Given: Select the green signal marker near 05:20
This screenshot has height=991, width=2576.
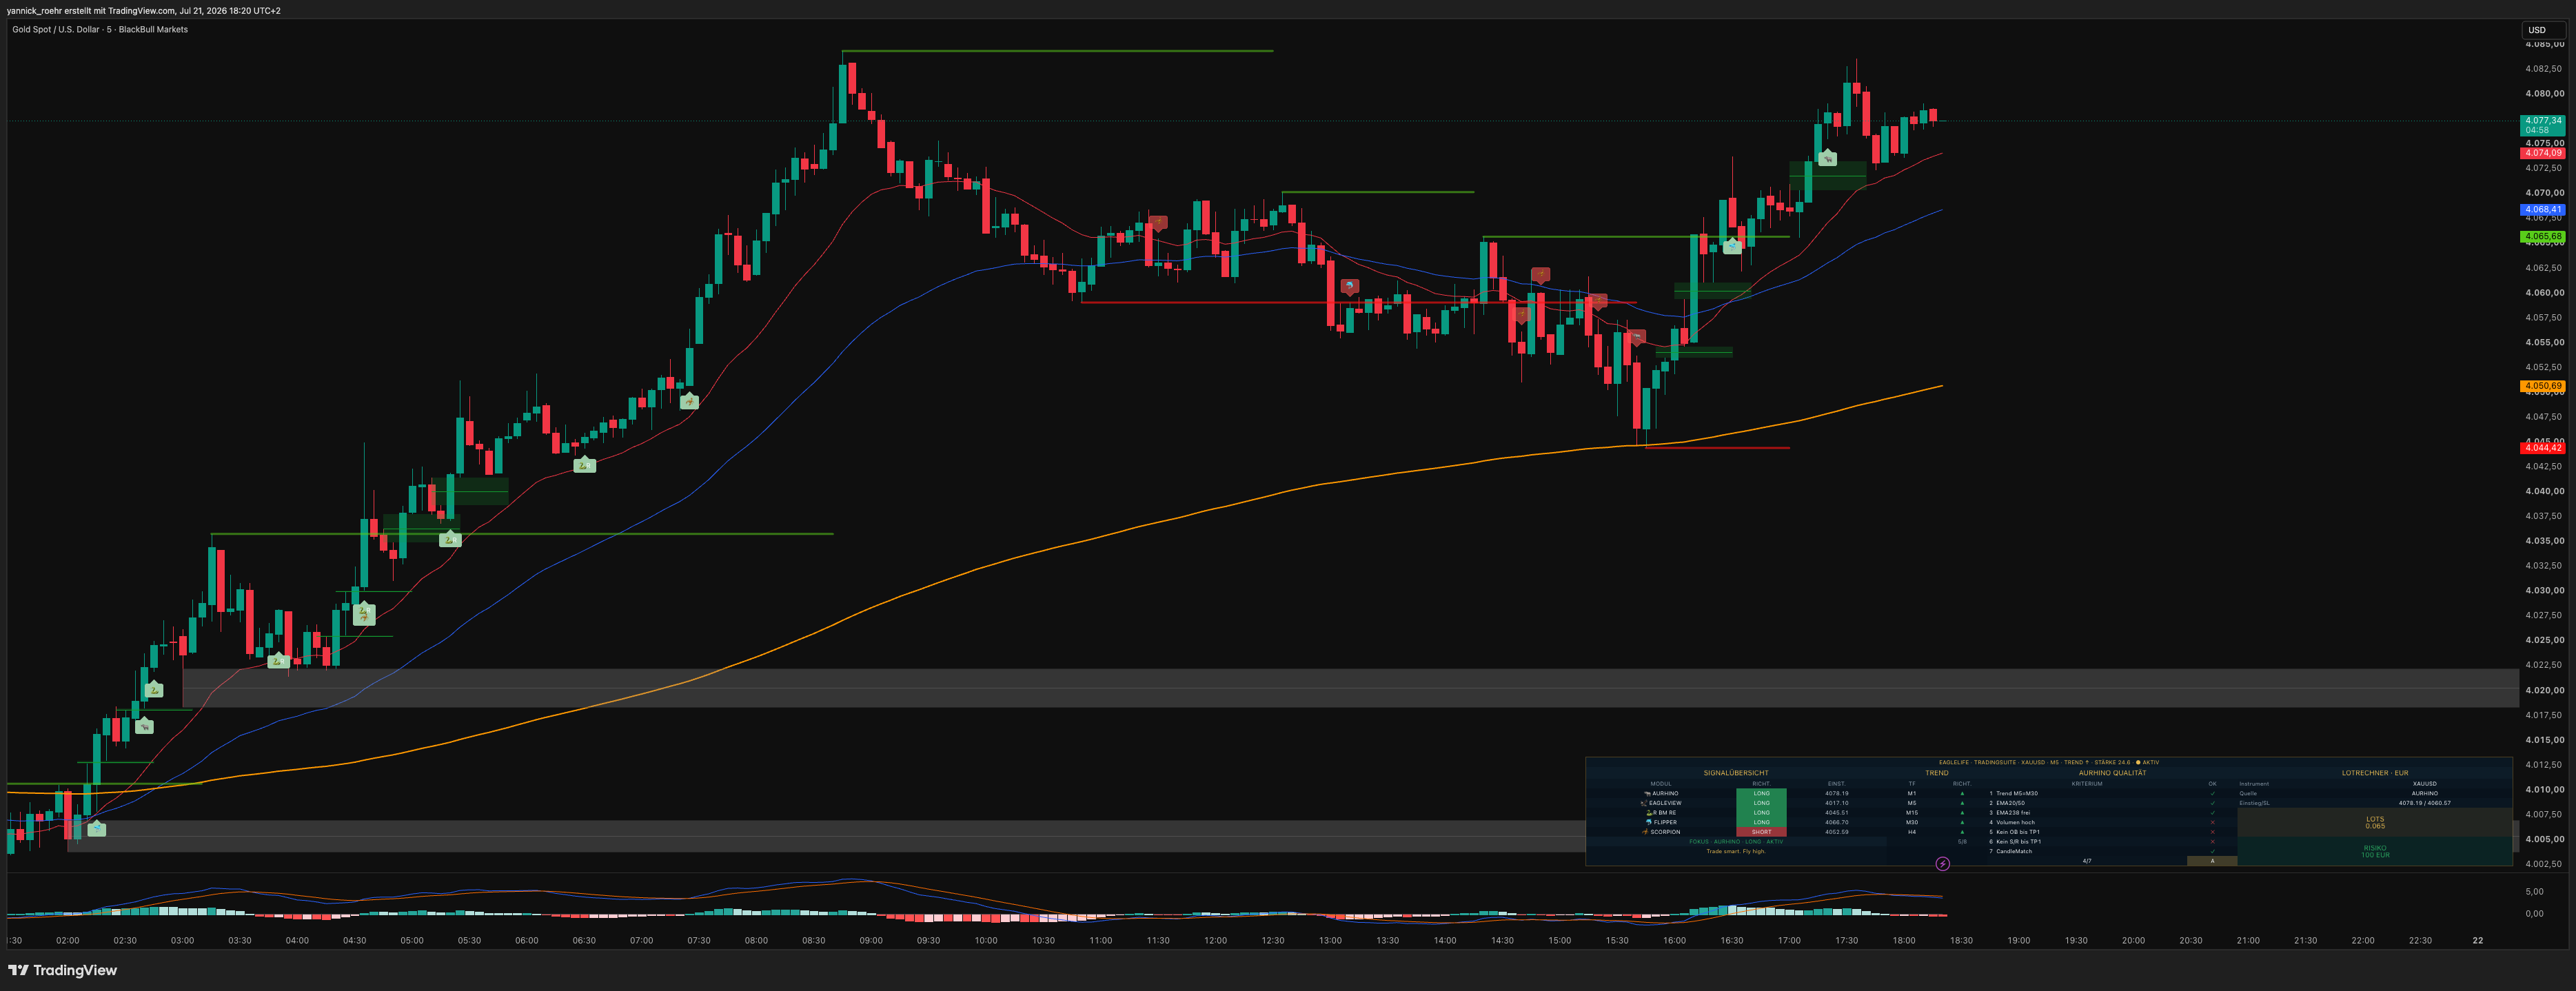Looking at the screenshot, I should [450, 538].
